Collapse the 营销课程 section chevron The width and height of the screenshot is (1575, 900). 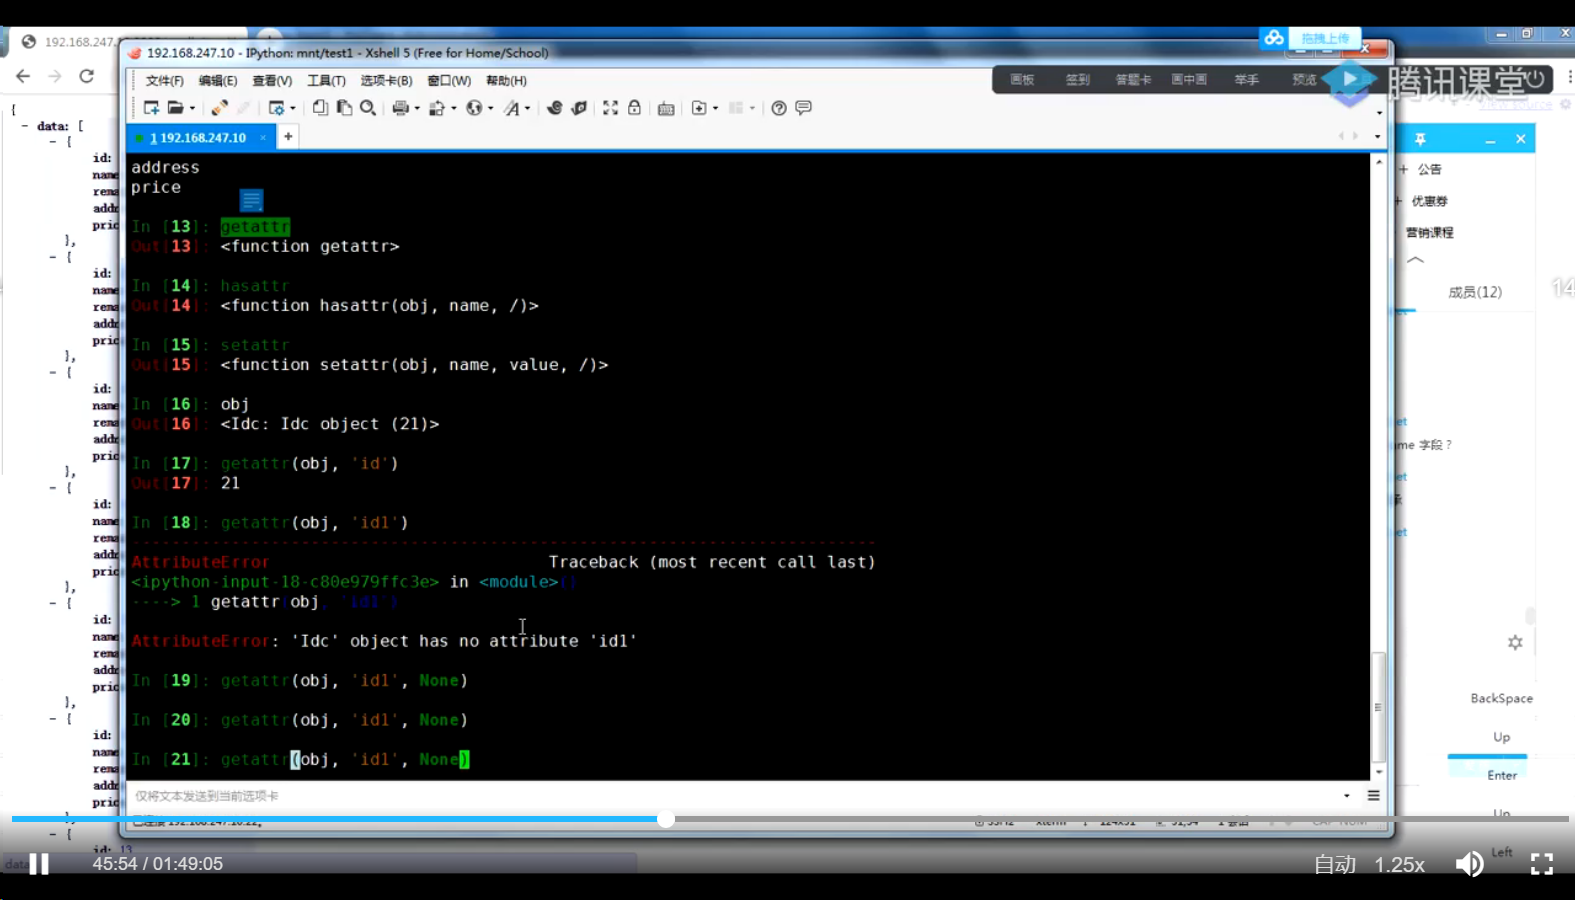tap(1415, 260)
